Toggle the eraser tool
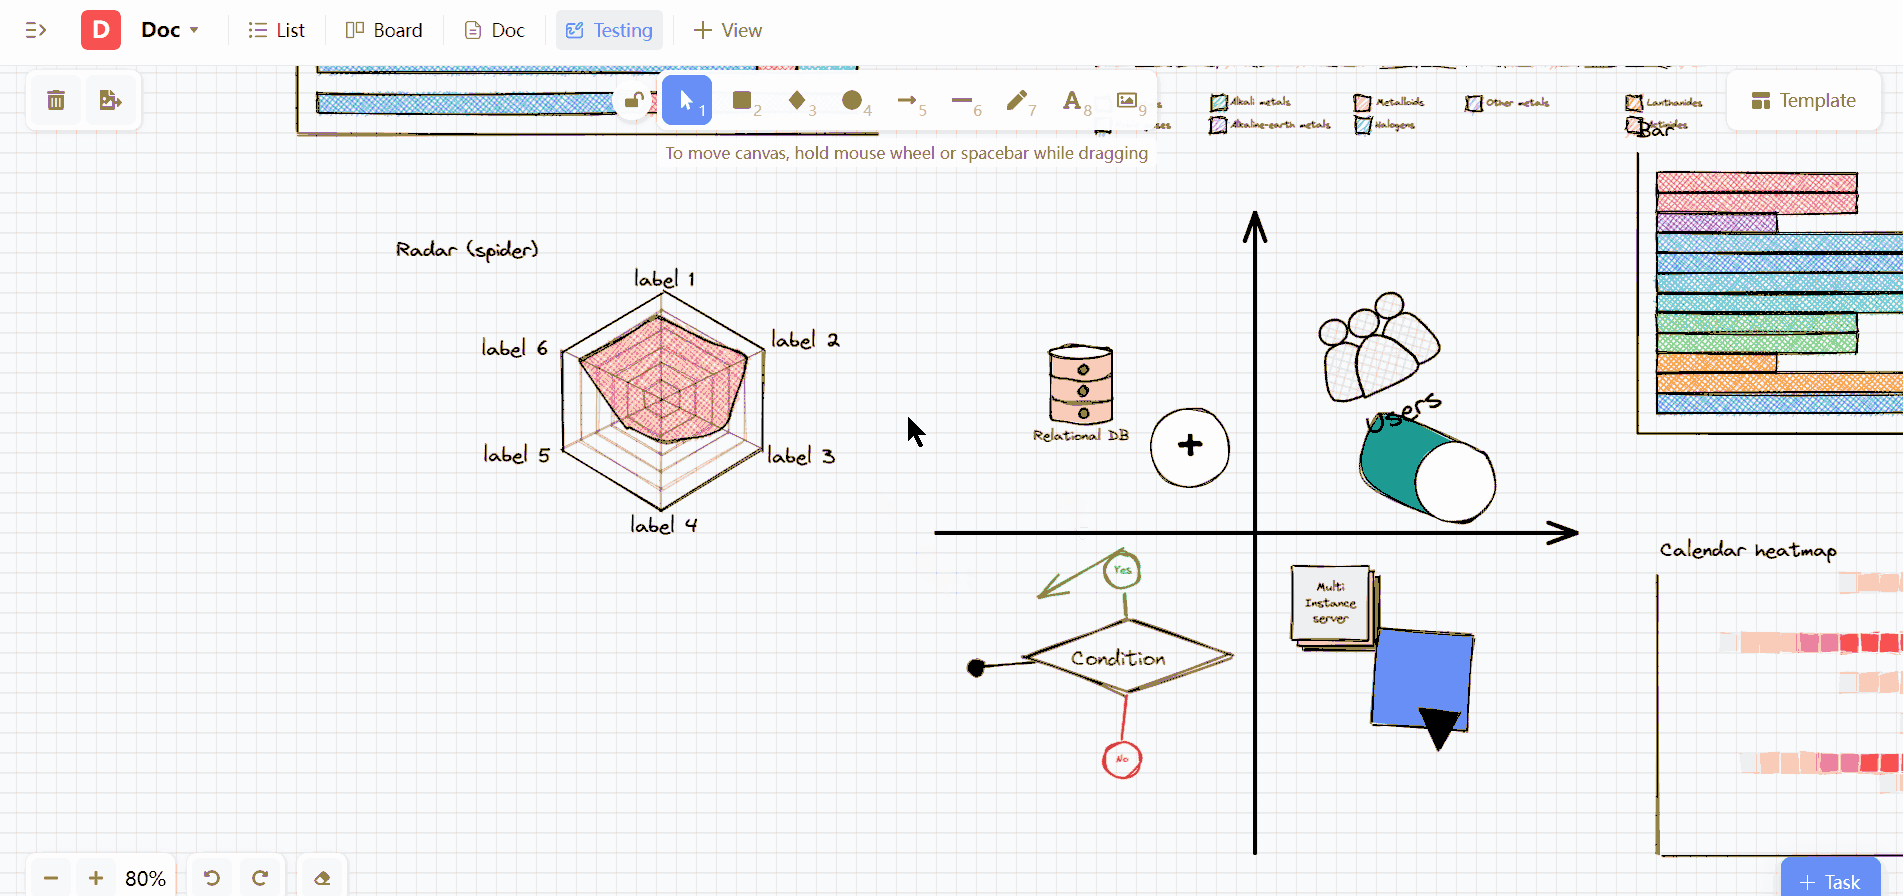The image size is (1903, 896). click(x=322, y=878)
